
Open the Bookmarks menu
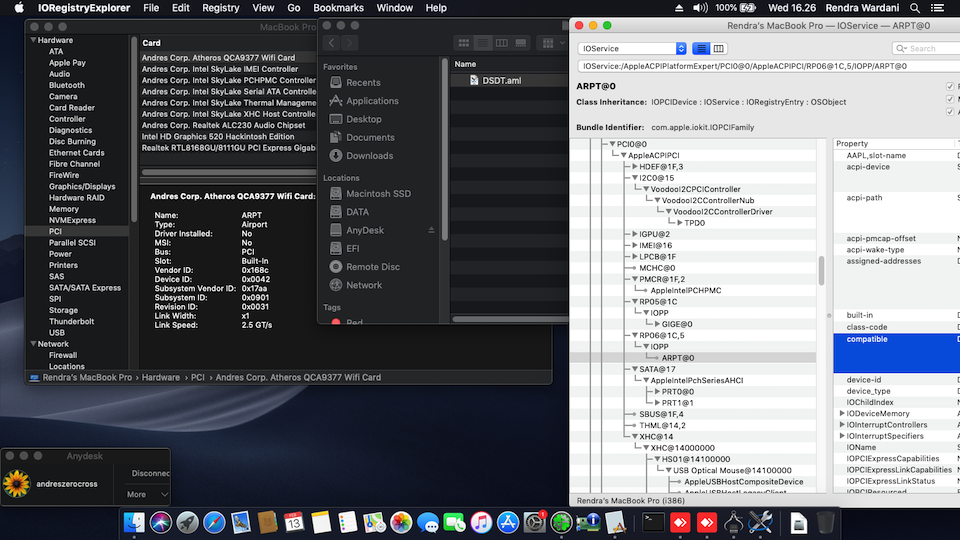[x=338, y=8]
